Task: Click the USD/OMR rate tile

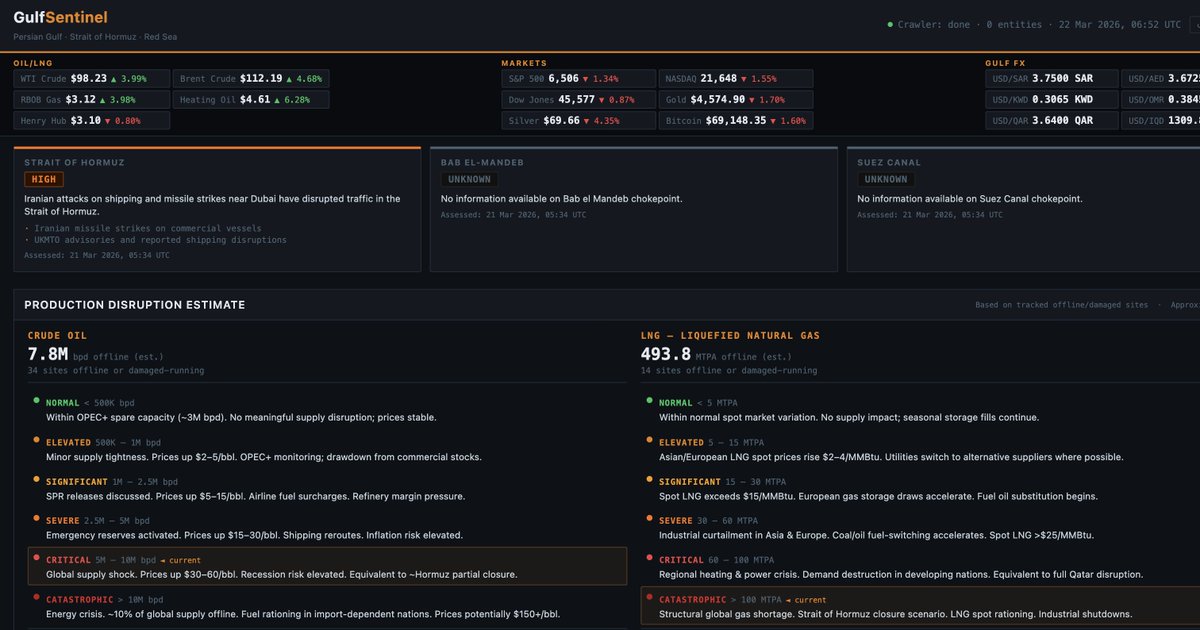Action: (x=1161, y=100)
